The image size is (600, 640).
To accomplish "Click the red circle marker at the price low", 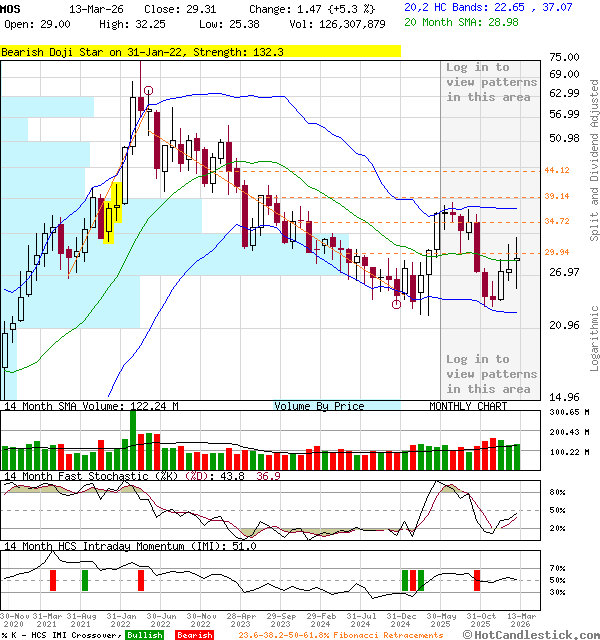I will tap(397, 305).
